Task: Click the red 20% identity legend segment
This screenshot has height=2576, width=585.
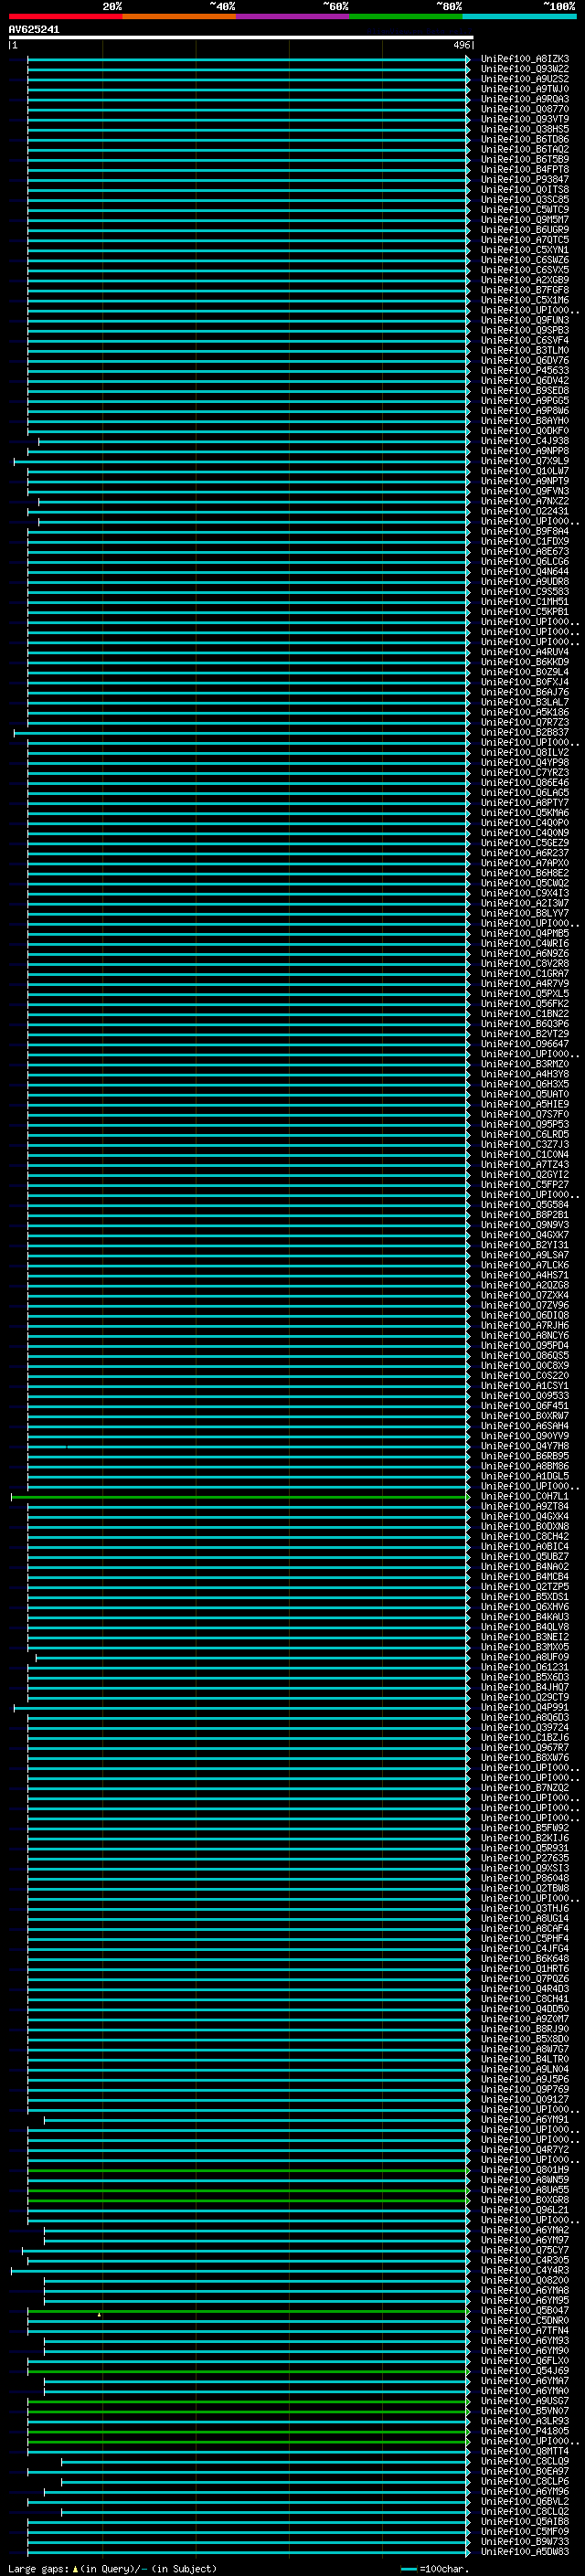Action: pos(65,16)
